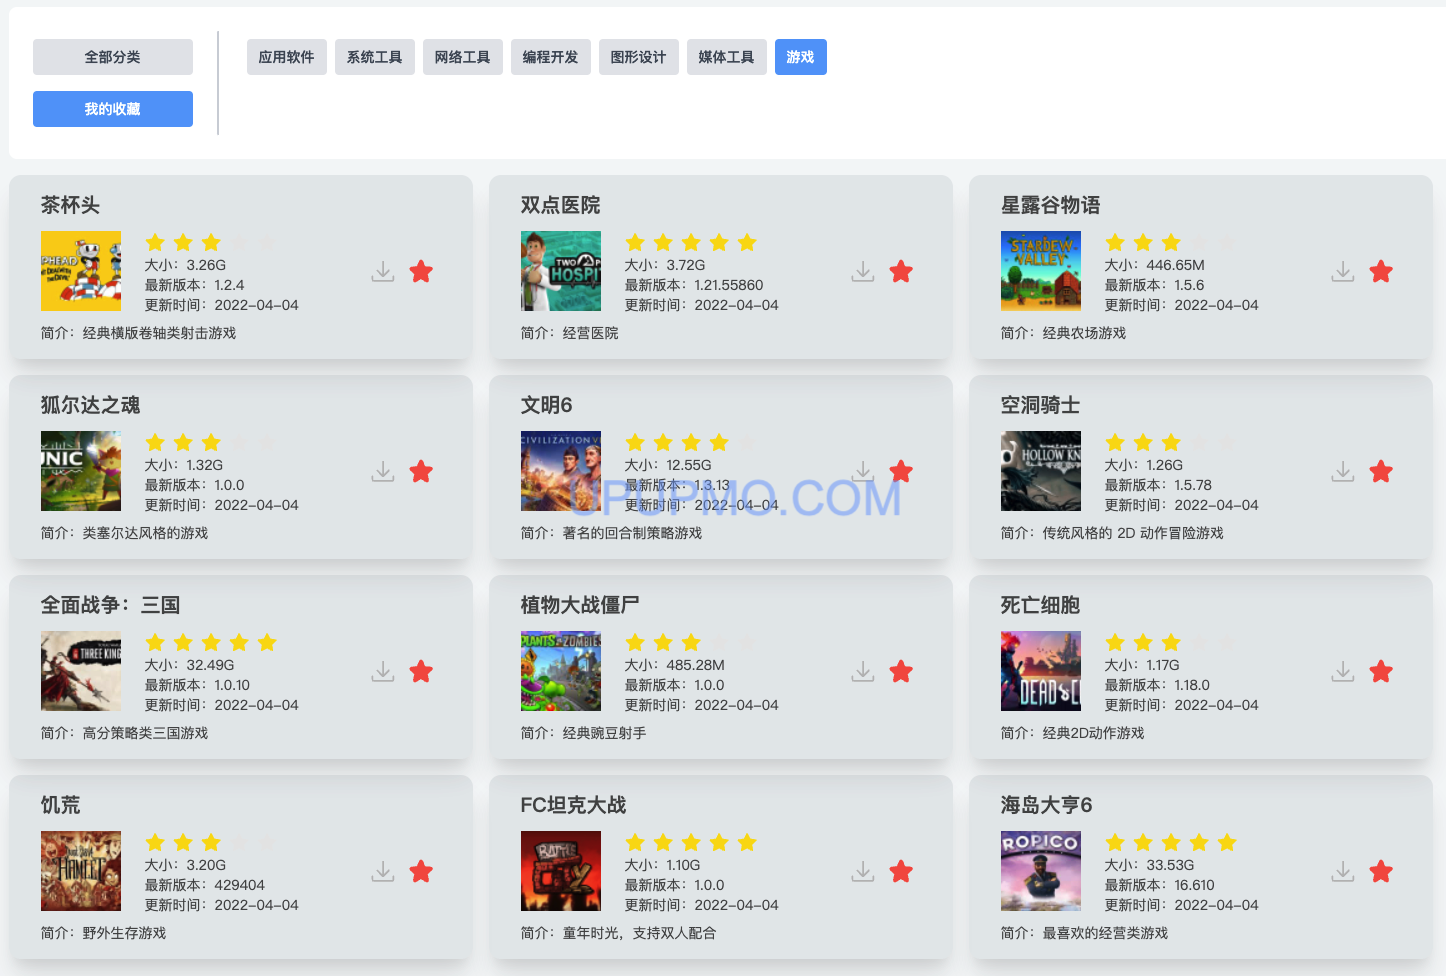Download the 狐尔达之魂 game

click(383, 471)
